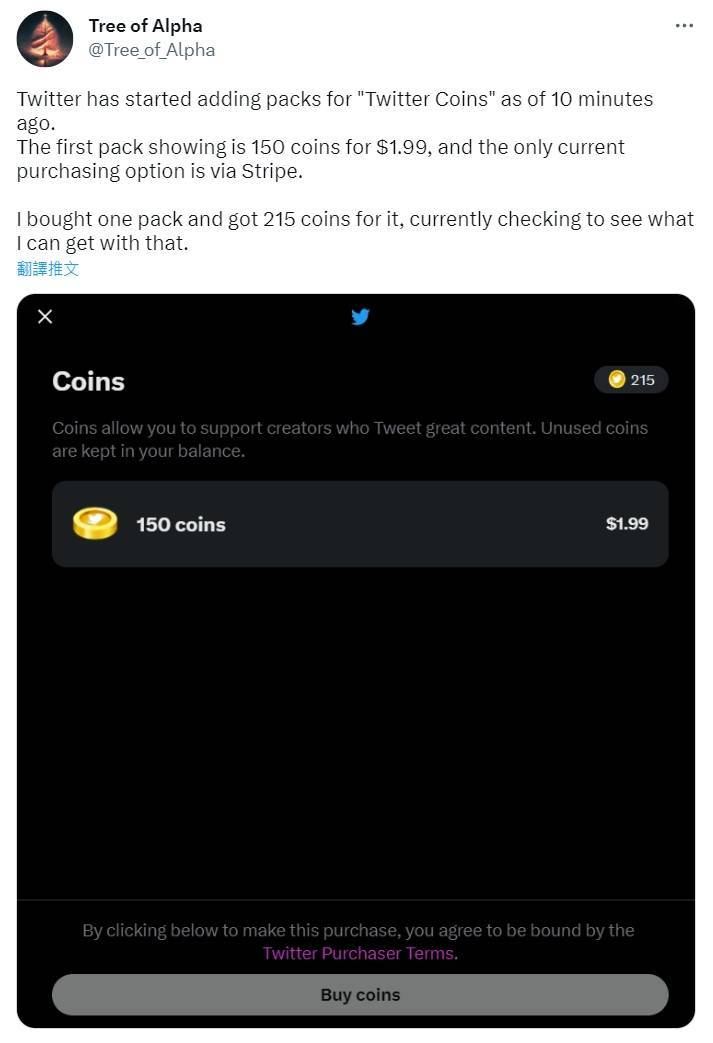The width and height of the screenshot is (713, 1043).
Task: Open the @Tree_of_Alpha handle link
Action: click(152, 50)
